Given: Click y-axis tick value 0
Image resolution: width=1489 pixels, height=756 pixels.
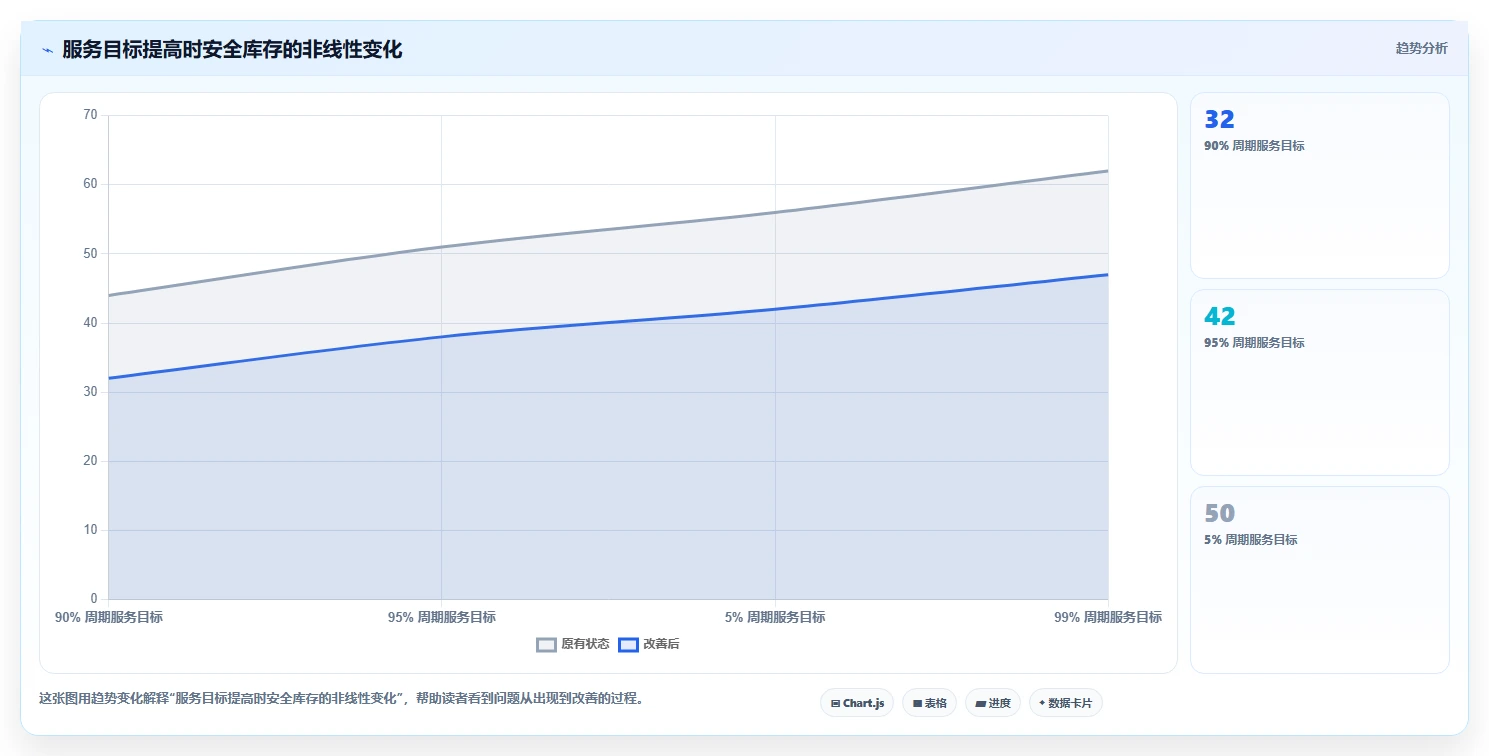Looking at the screenshot, I should click(x=94, y=599).
